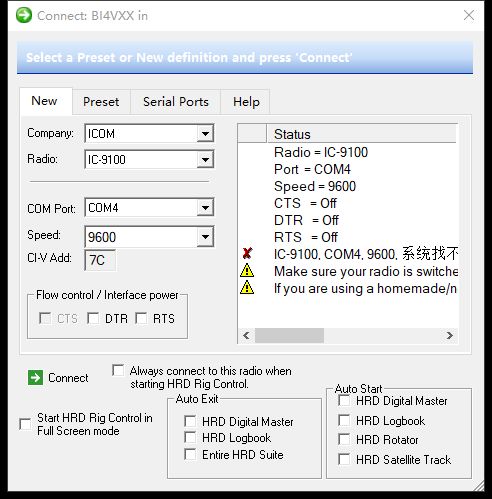The height and width of the screenshot is (499, 492).
Task: Click the Speed field showing 9600
Action: 149,237
